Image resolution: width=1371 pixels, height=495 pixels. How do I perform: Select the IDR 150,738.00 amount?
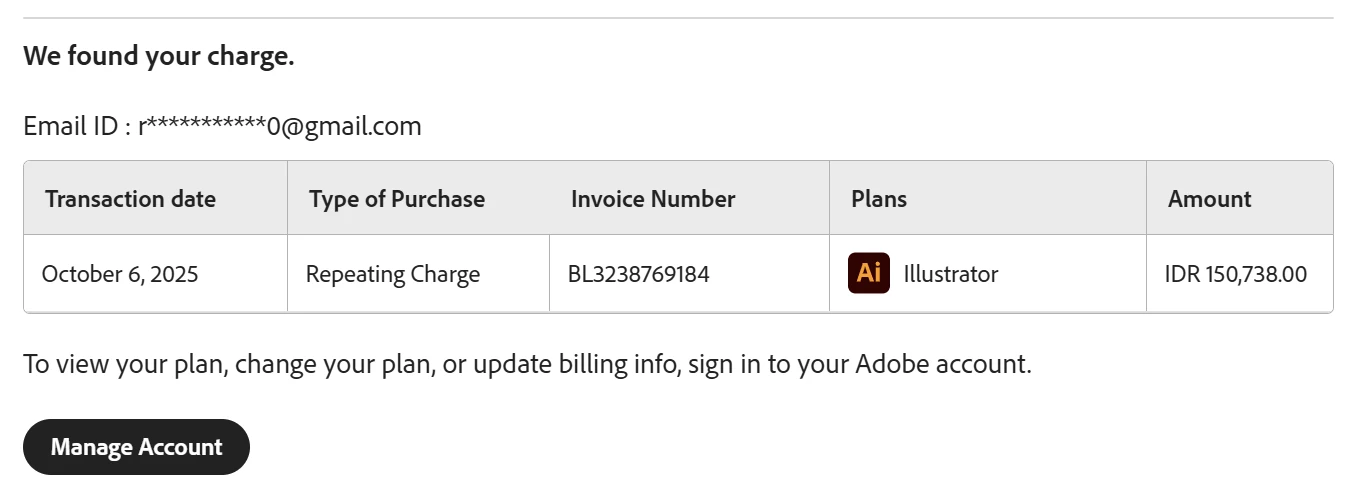(1235, 274)
